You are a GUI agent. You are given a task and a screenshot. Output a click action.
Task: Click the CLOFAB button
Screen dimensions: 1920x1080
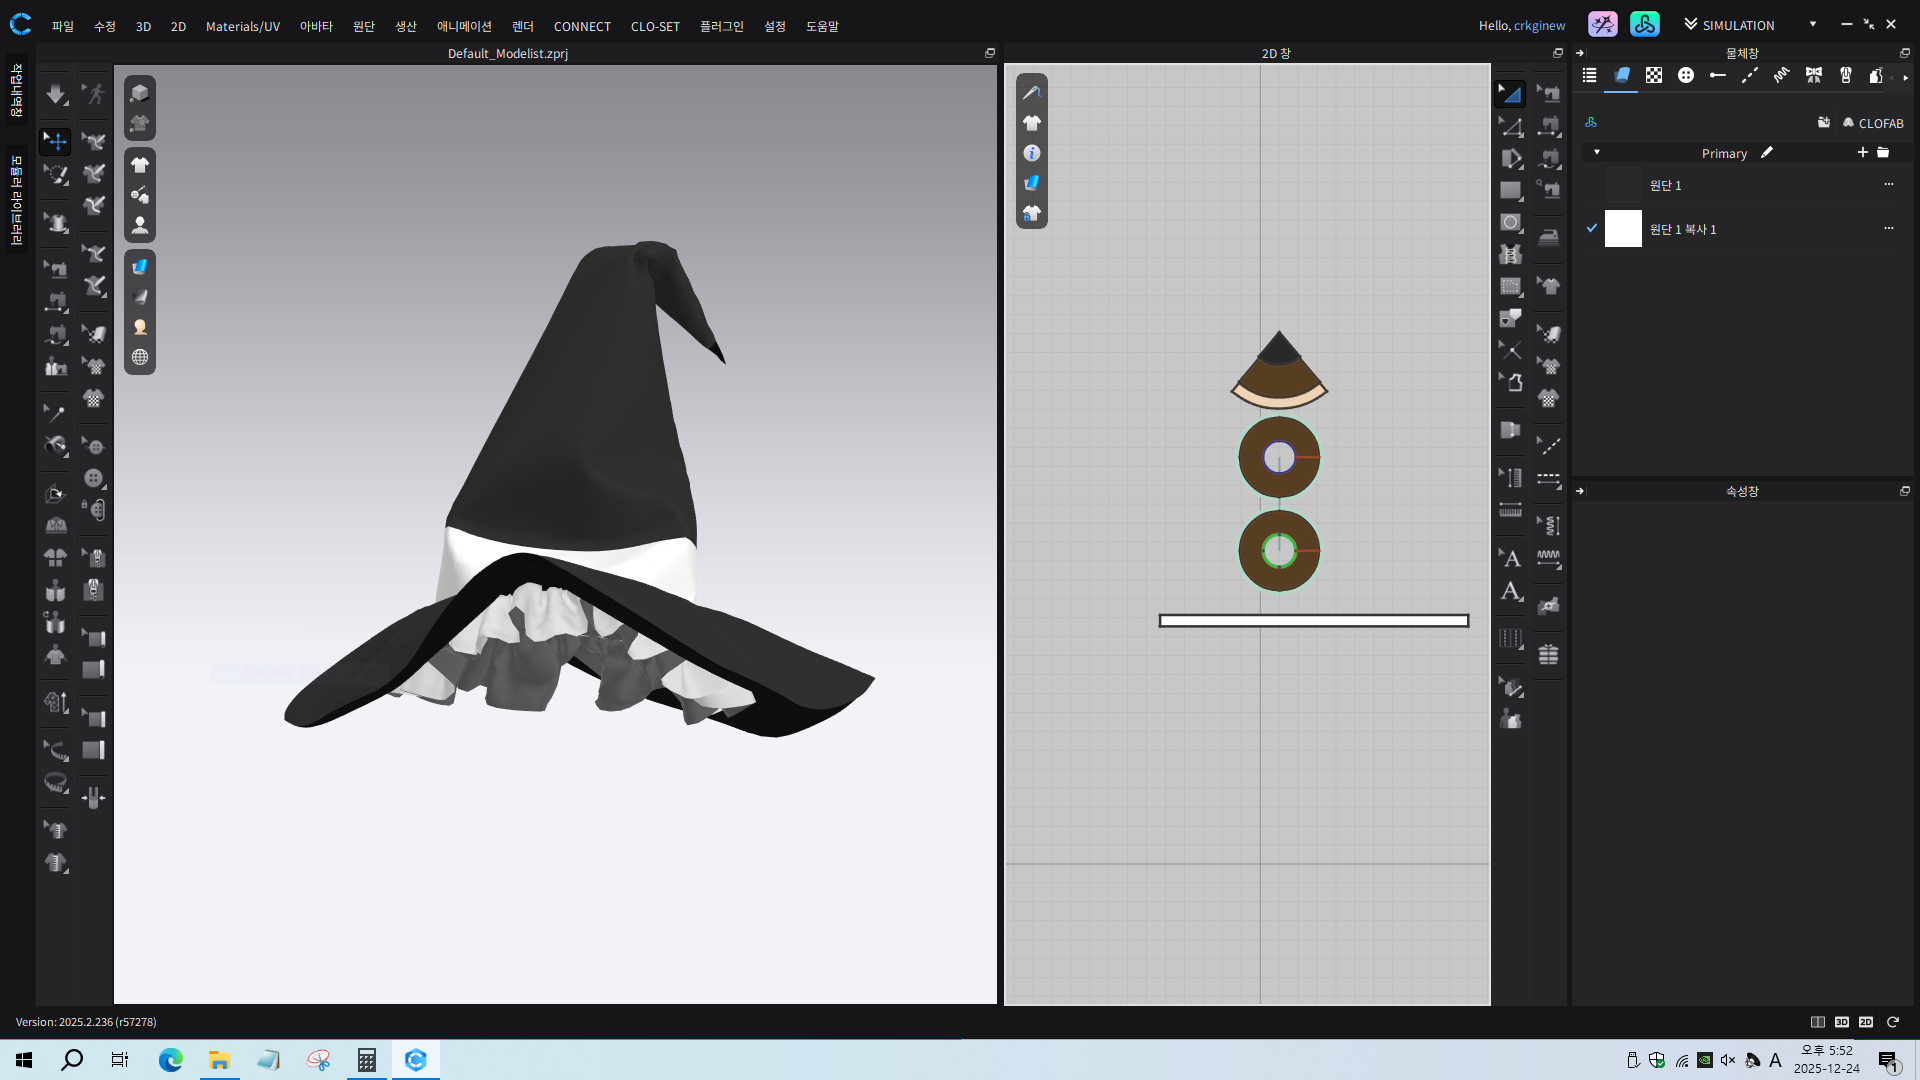point(1872,123)
